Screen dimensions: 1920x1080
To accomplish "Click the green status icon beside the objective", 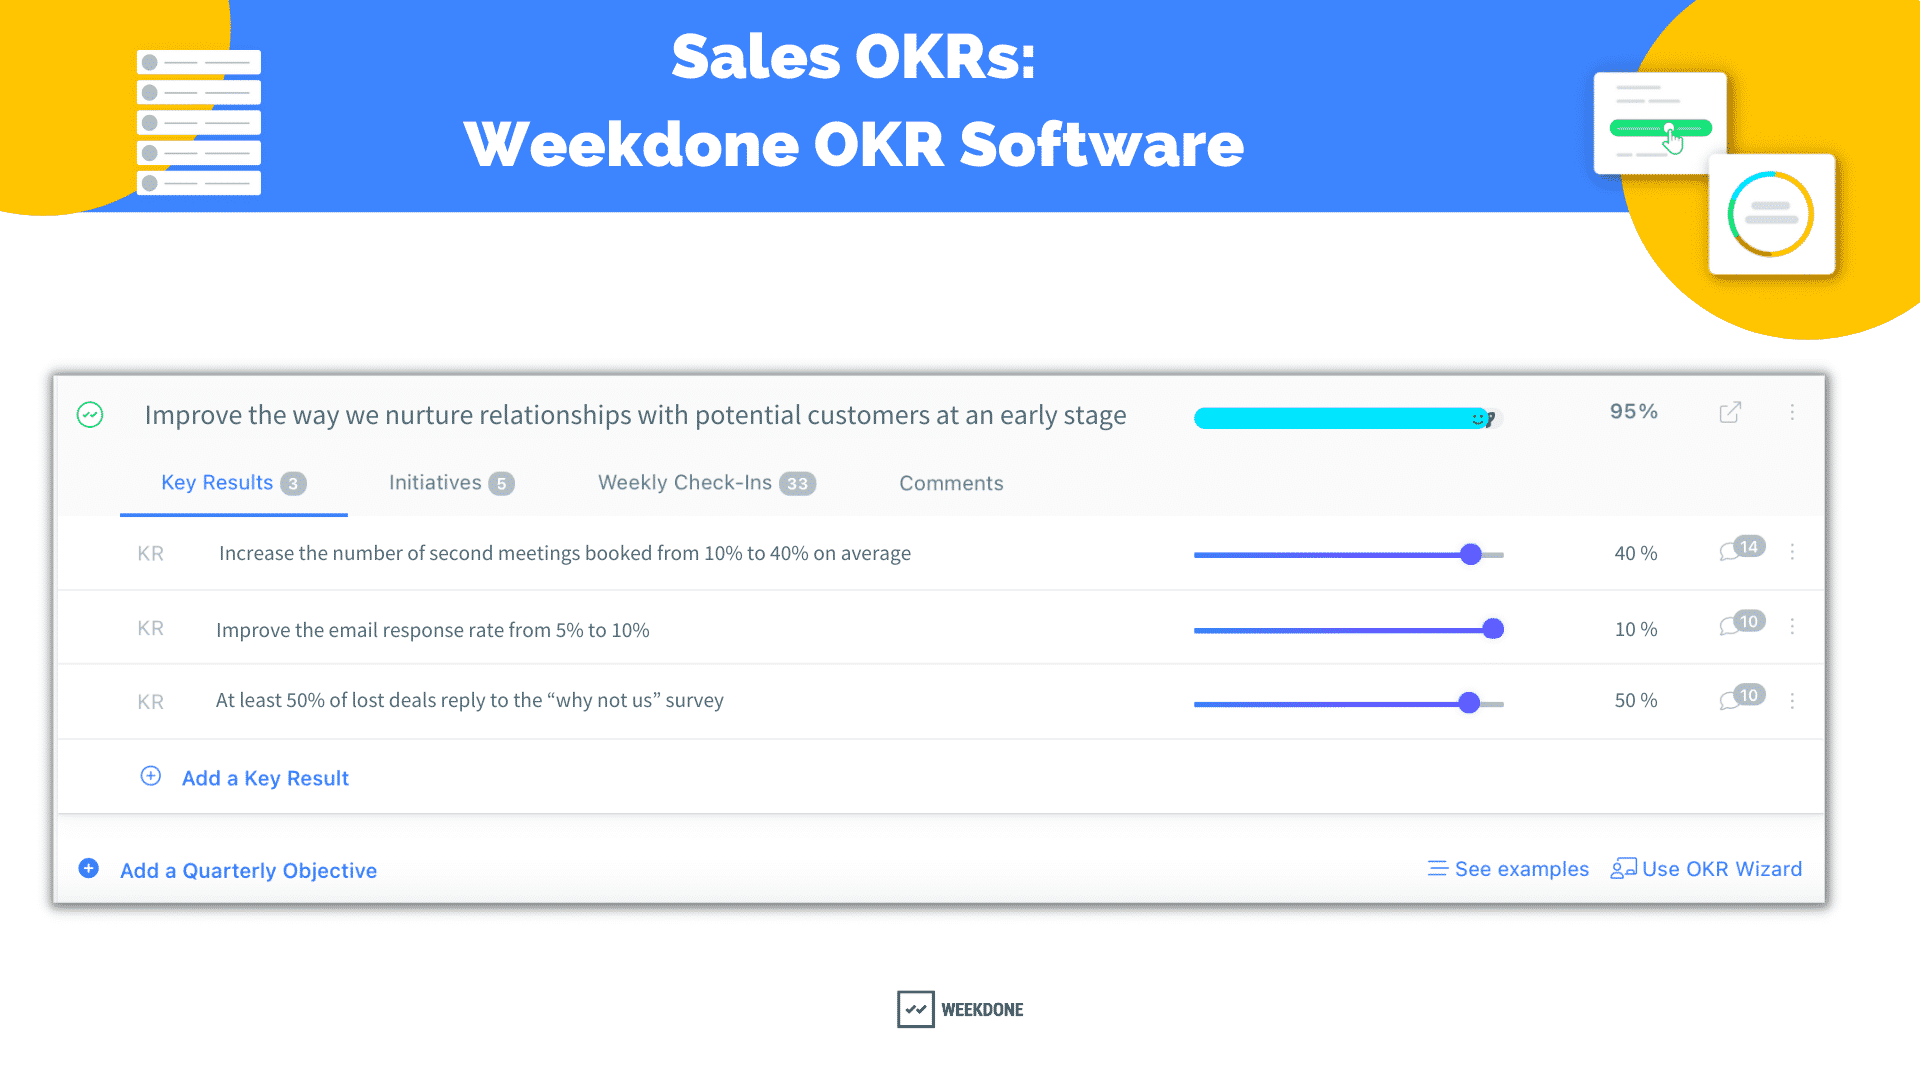I will (89, 414).
